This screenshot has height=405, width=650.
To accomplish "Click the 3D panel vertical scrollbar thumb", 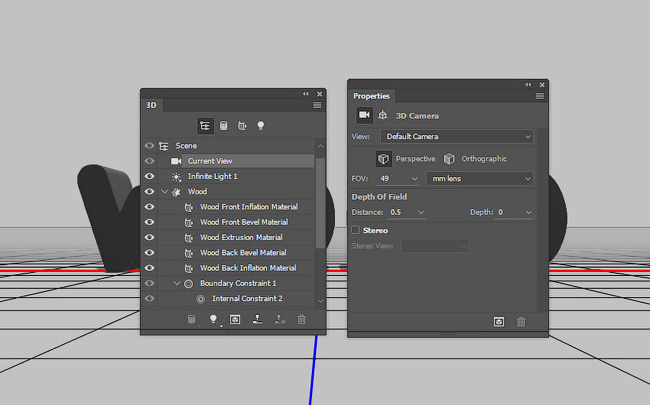I will tap(320, 202).
